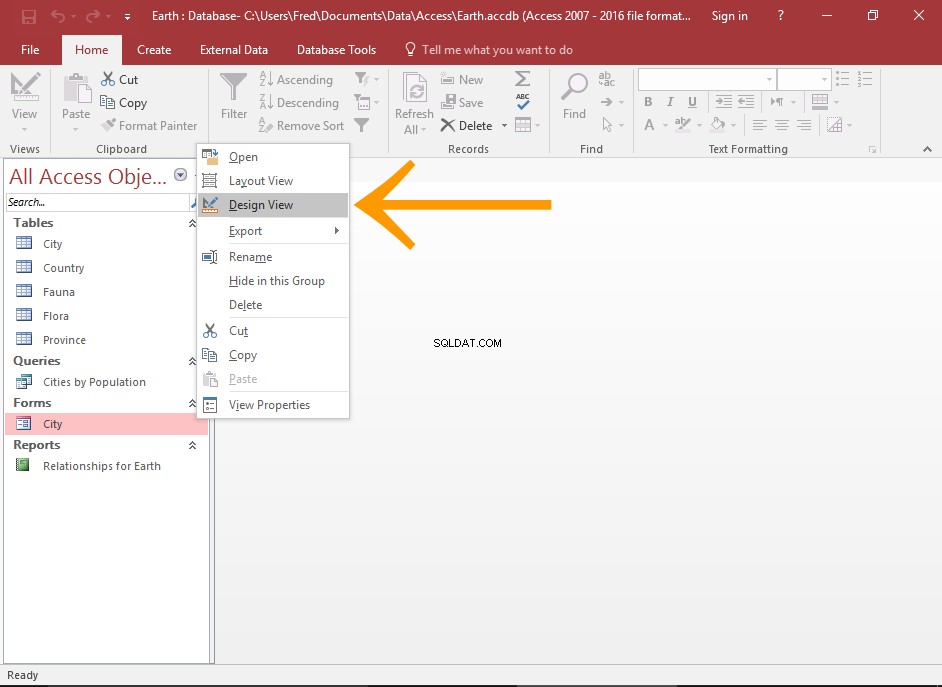942x687 pixels.
Task: Choose Rename from context menu
Action: point(273,257)
